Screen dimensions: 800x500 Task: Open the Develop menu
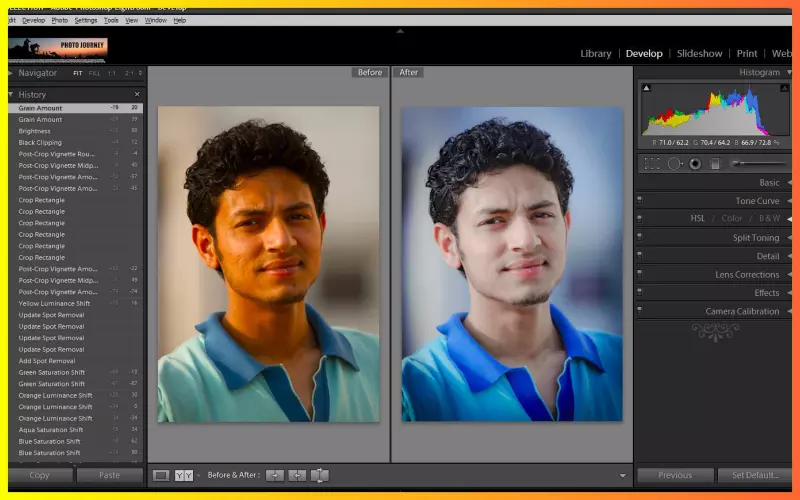(34, 20)
